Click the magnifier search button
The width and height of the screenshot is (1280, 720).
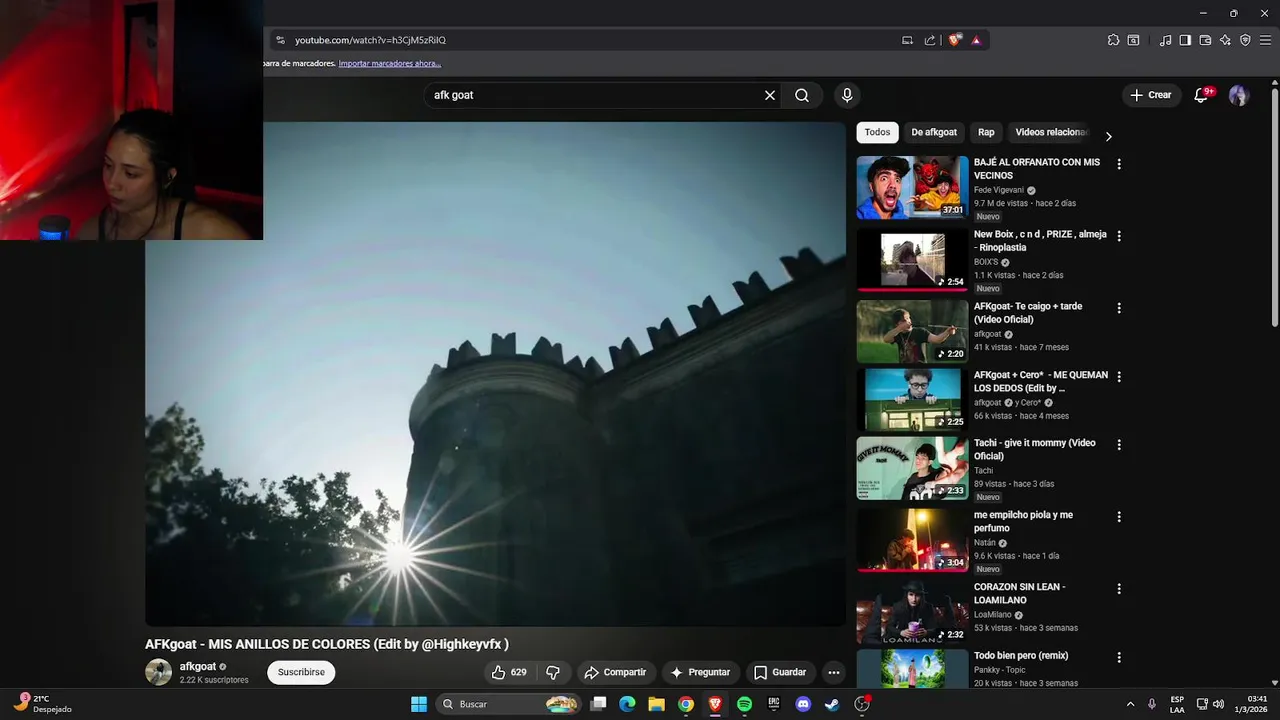point(802,95)
